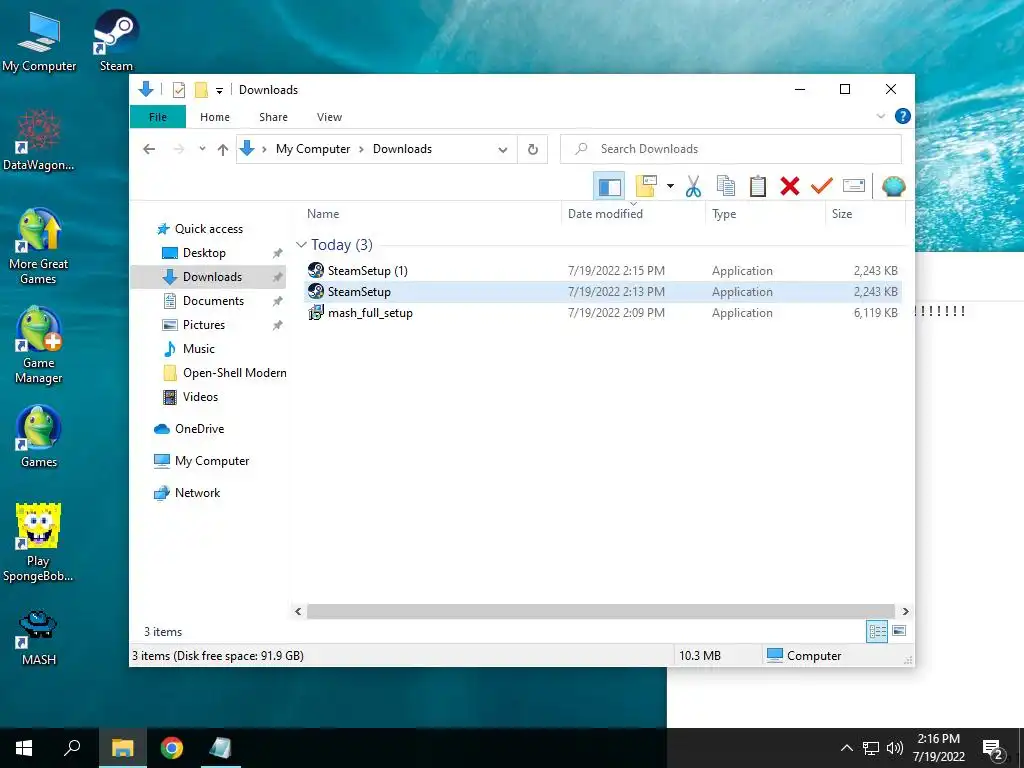Select the My Computer desktop icon
1024x768 pixels.
pos(39,40)
